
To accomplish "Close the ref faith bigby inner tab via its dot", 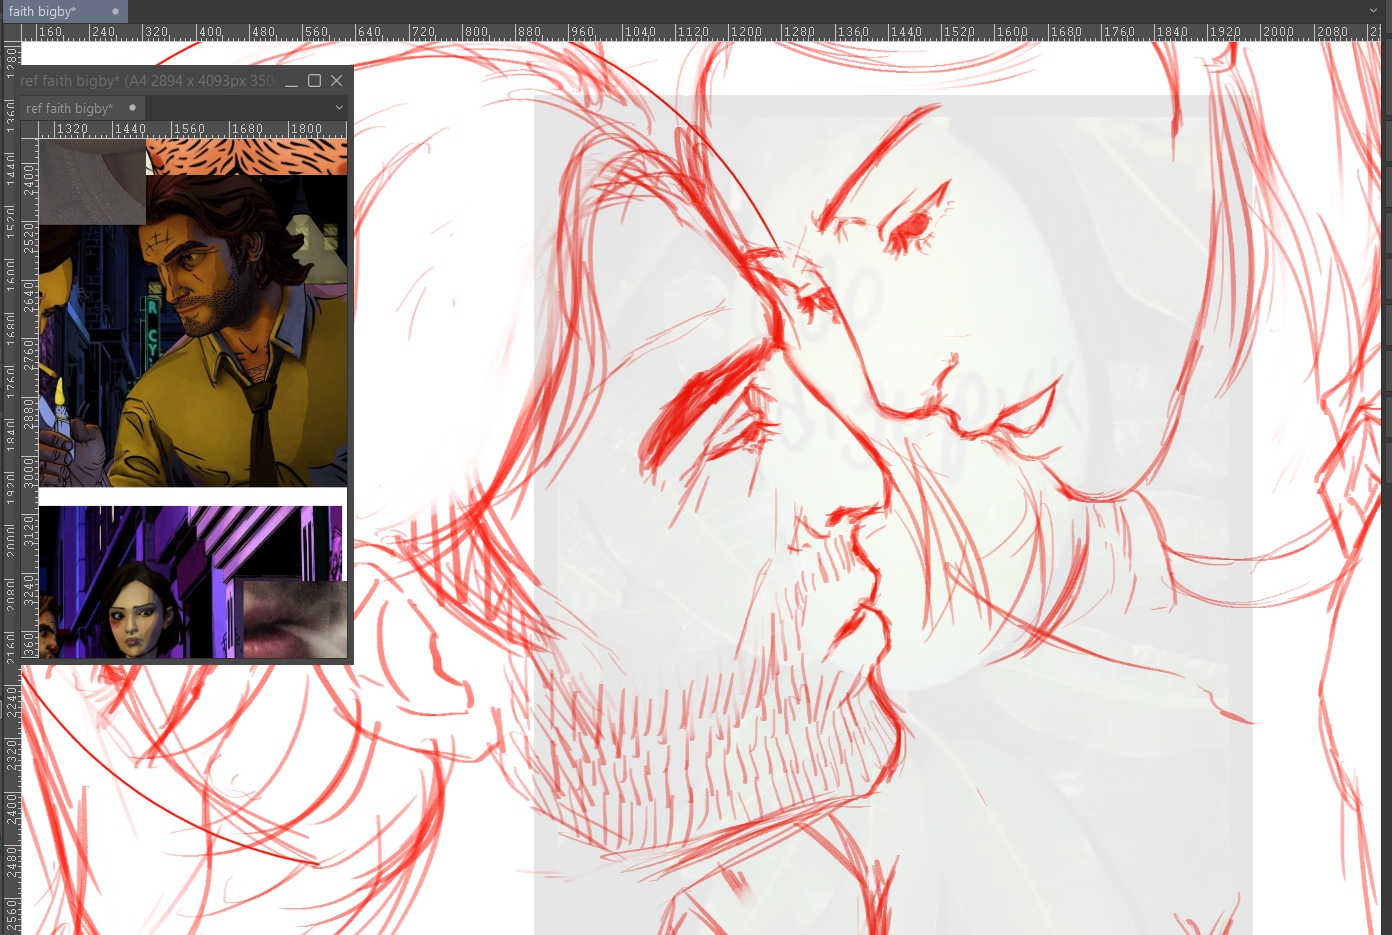I will pos(132,108).
